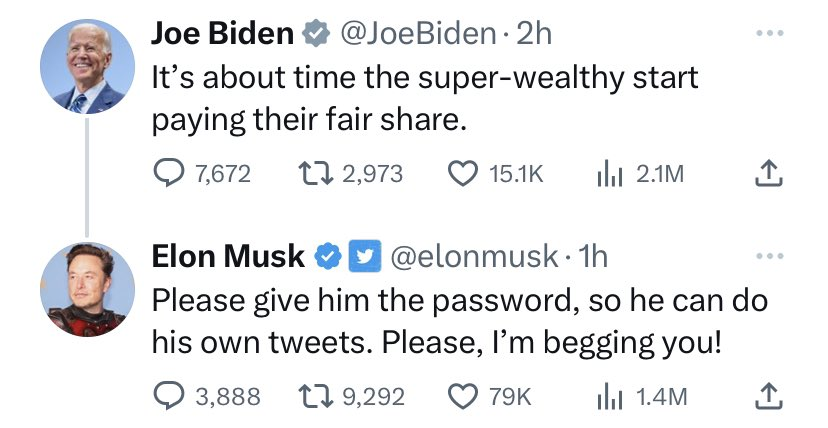Like the tweet with 15.1K likes
The height and width of the screenshot is (428, 828).
pyautogui.click(x=462, y=174)
